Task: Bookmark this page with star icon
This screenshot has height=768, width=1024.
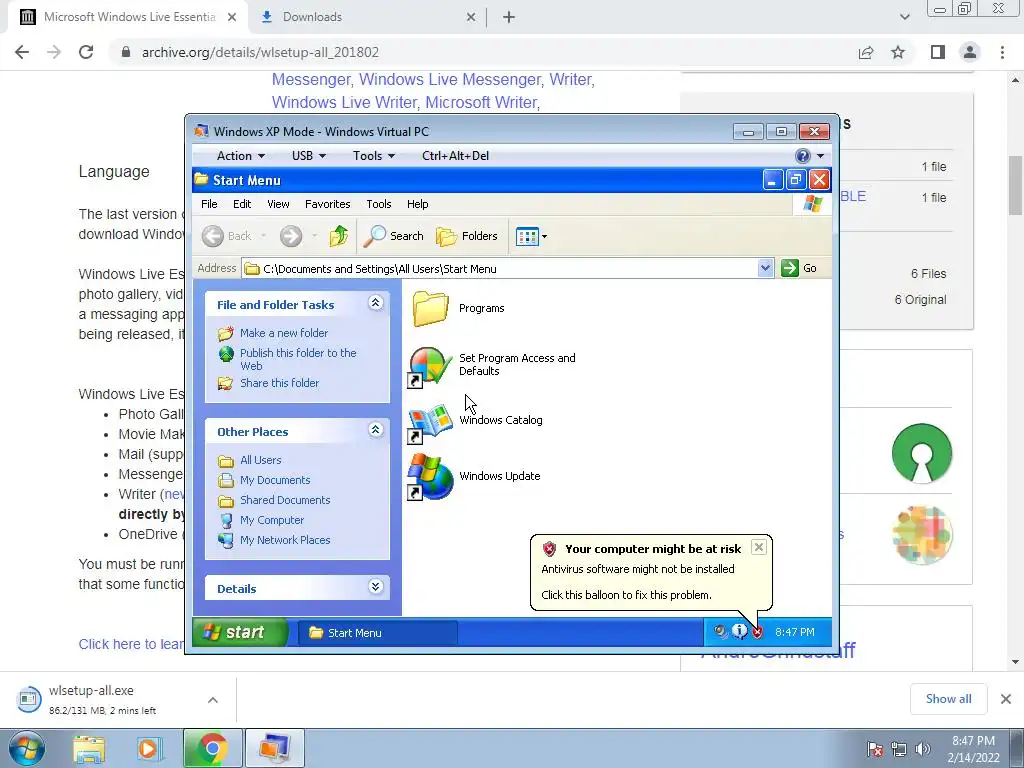Action: click(x=898, y=52)
